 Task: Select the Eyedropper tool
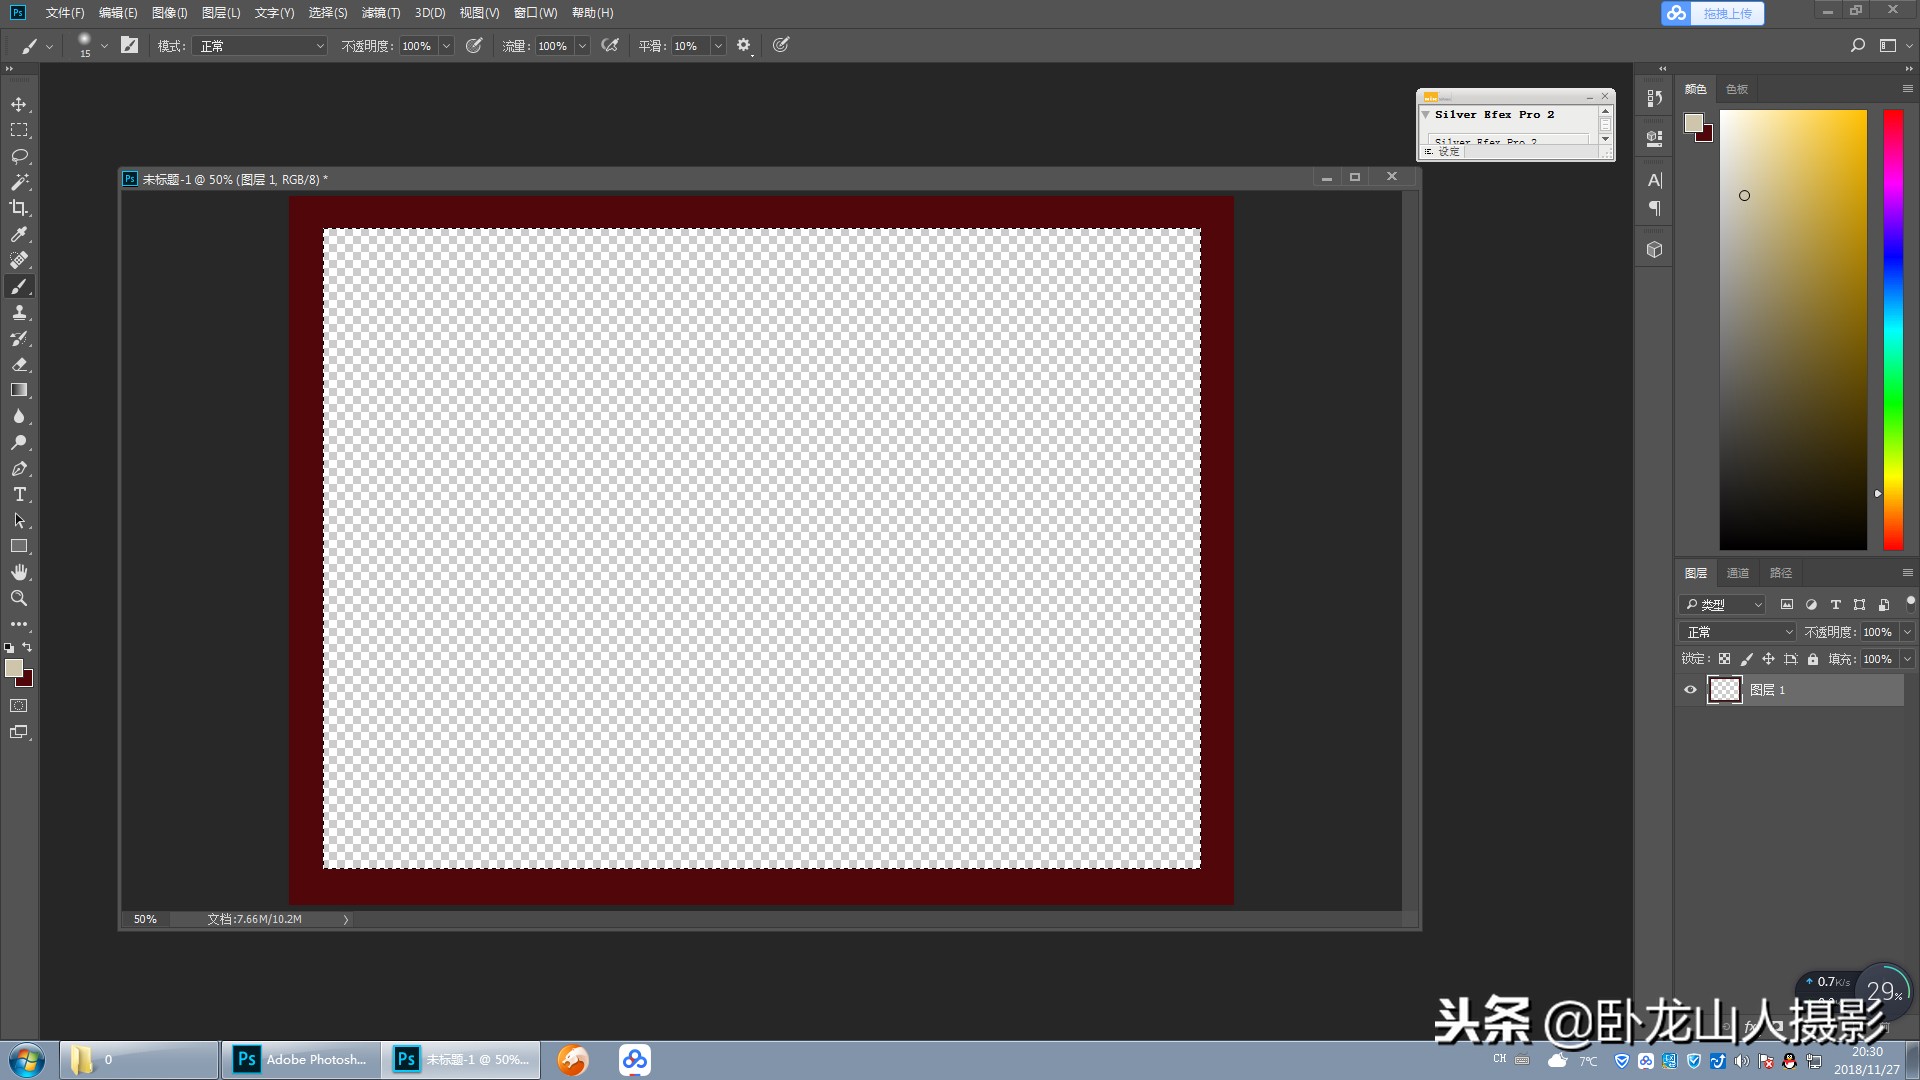point(19,234)
